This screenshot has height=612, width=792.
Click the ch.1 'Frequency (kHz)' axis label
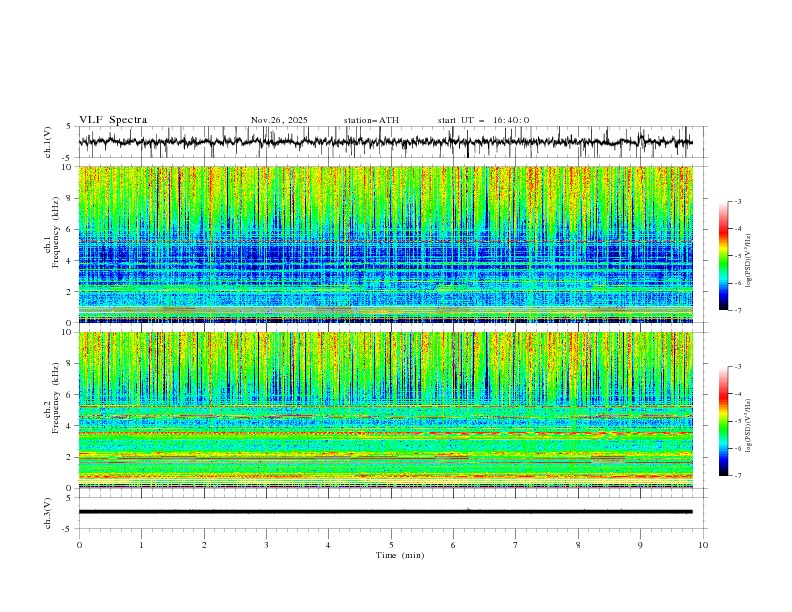[x=56, y=233]
